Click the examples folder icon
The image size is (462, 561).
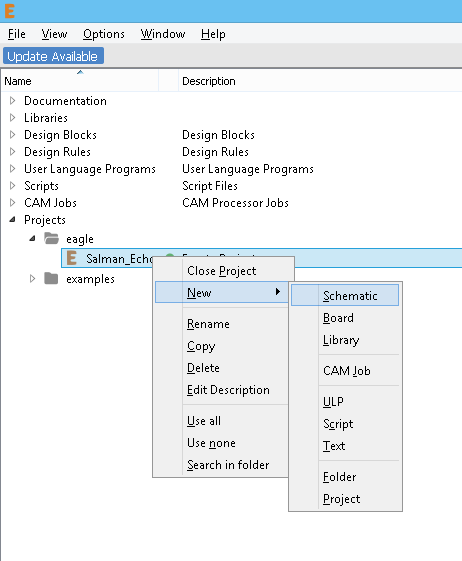coord(51,278)
